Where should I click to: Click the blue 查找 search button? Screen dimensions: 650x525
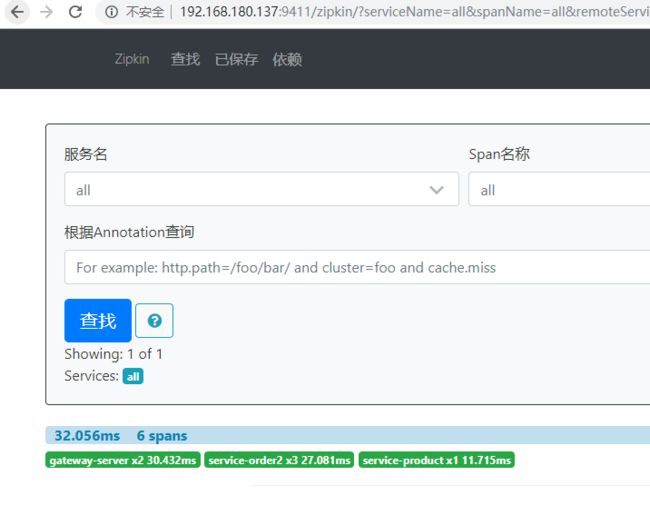(98, 321)
